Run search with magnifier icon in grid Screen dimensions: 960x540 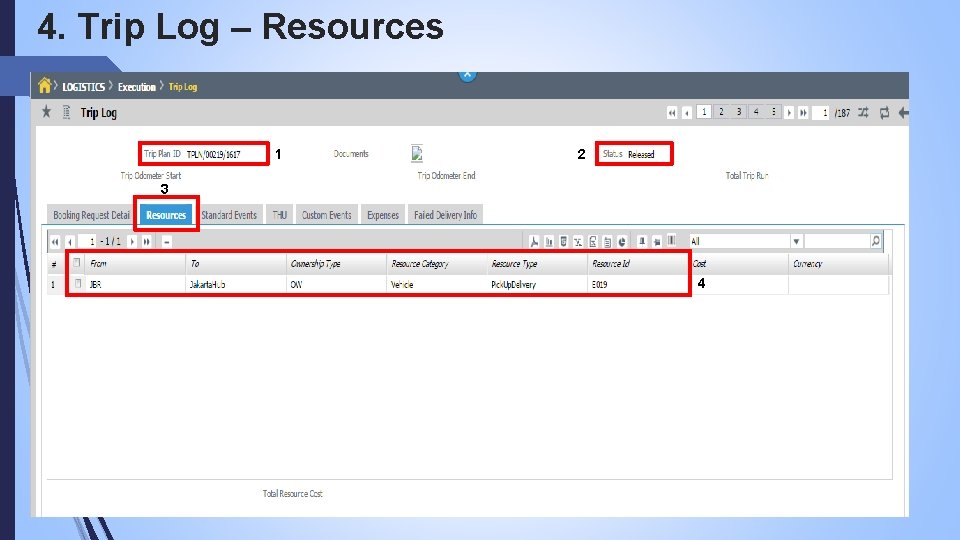tap(876, 241)
